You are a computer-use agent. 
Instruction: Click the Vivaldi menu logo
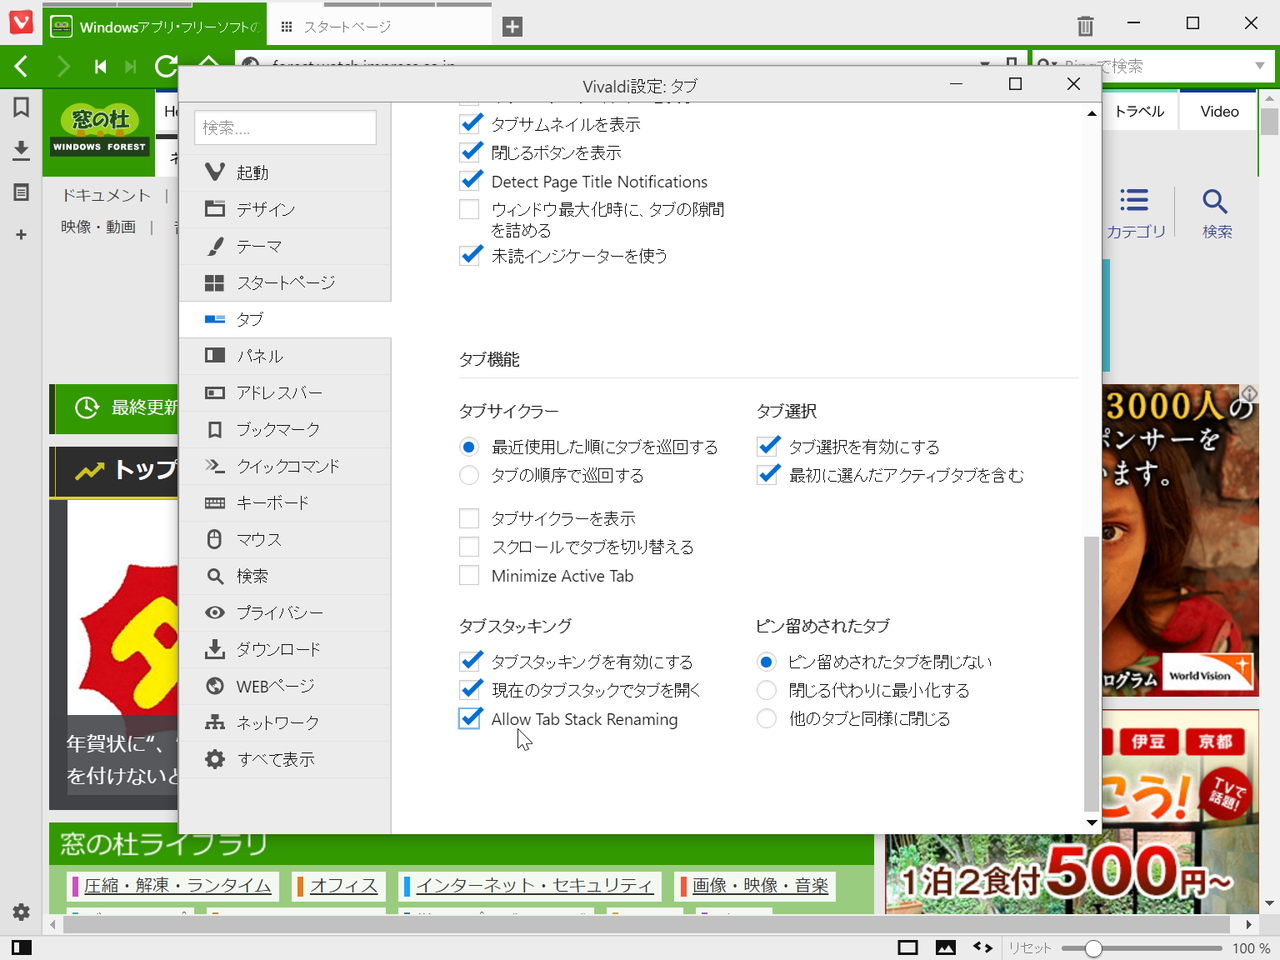(x=20, y=22)
